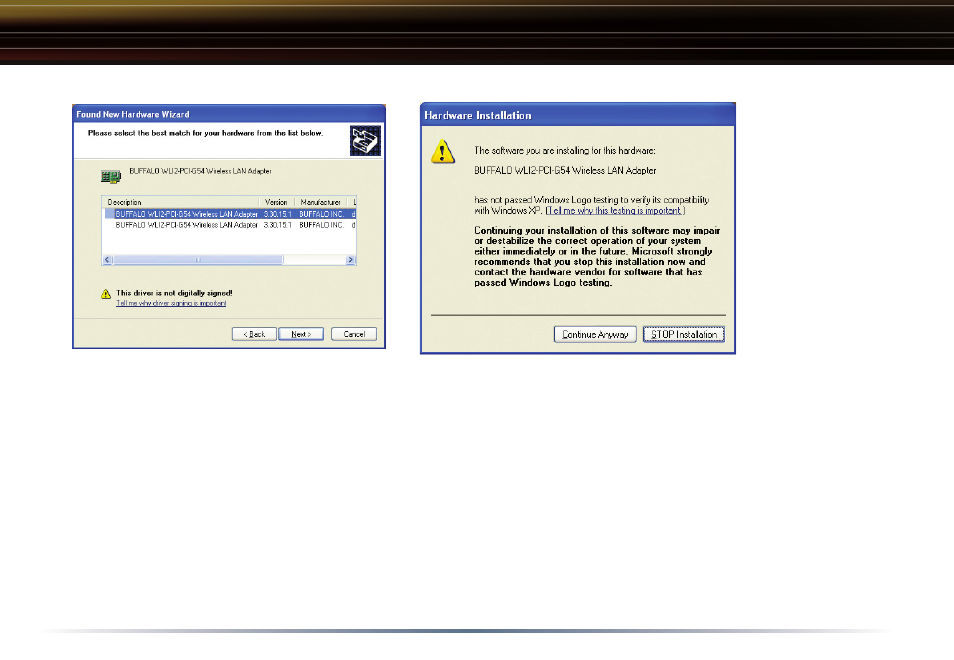The image size is (954, 660).
Task: Click the network adapter card icon
Action: [111, 177]
